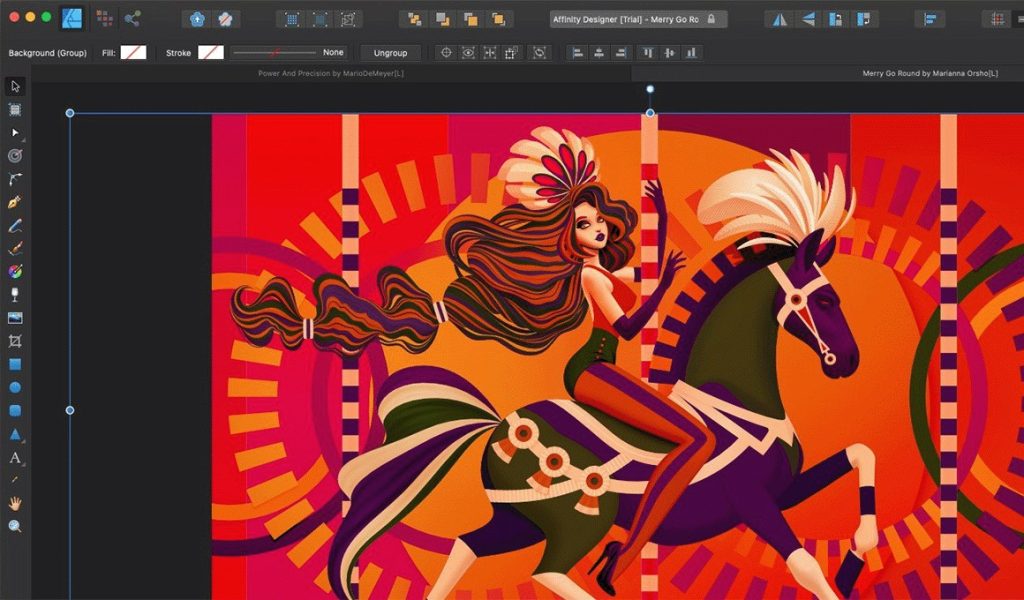This screenshot has height=600, width=1024.
Task: Click the revert defaults crossed flower icon
Action: (x=225, y=20)
